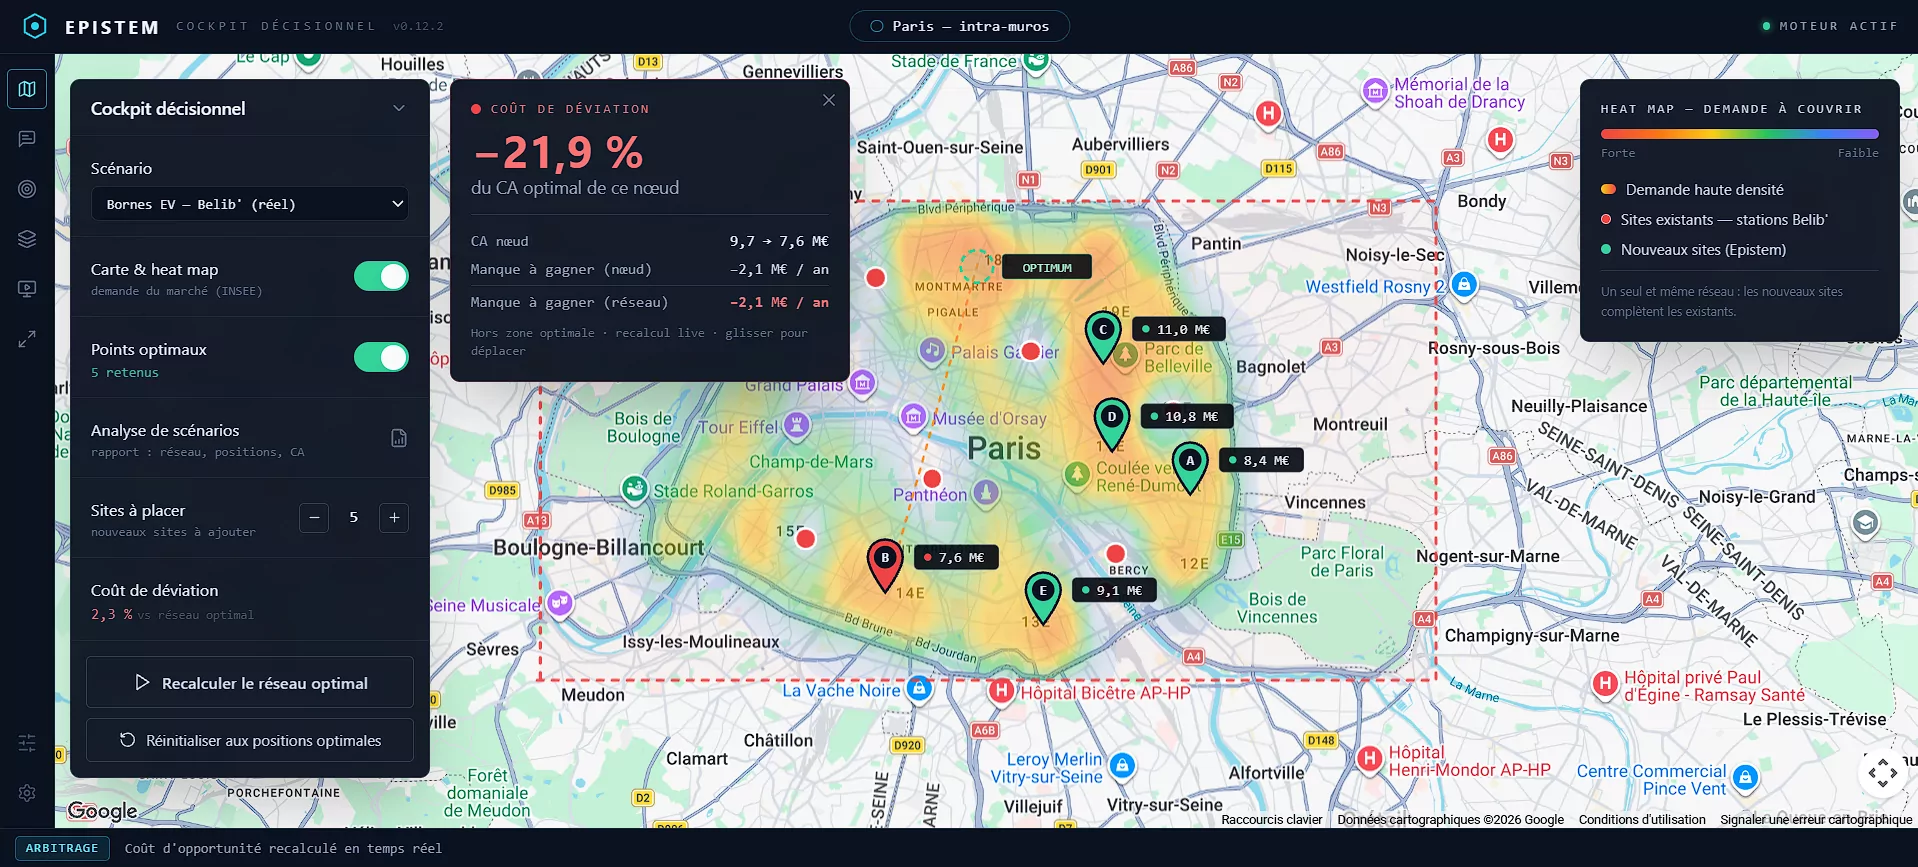Open the layers sidebar icon
1918x867 pixels.
click(x=27, y=239)
